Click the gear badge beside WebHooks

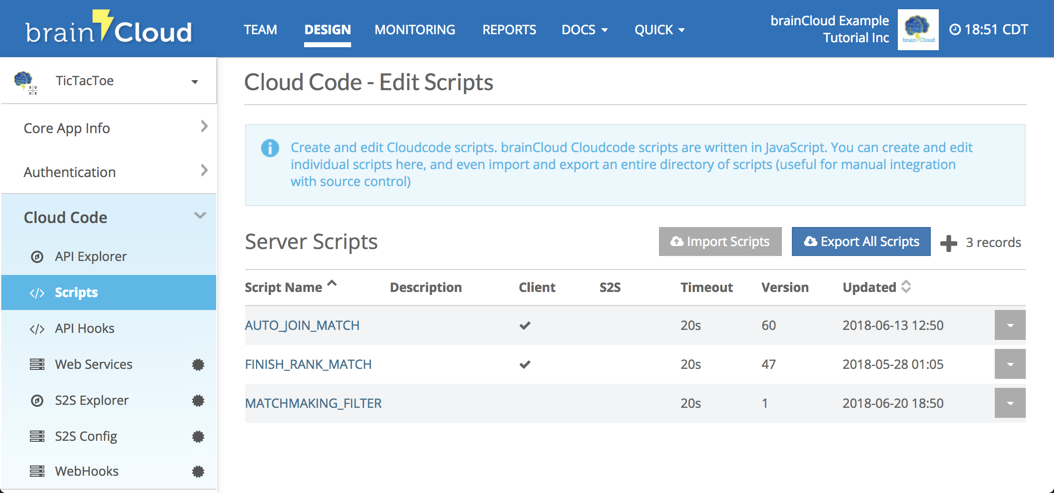pyautogui.click(x=198, y=472)
